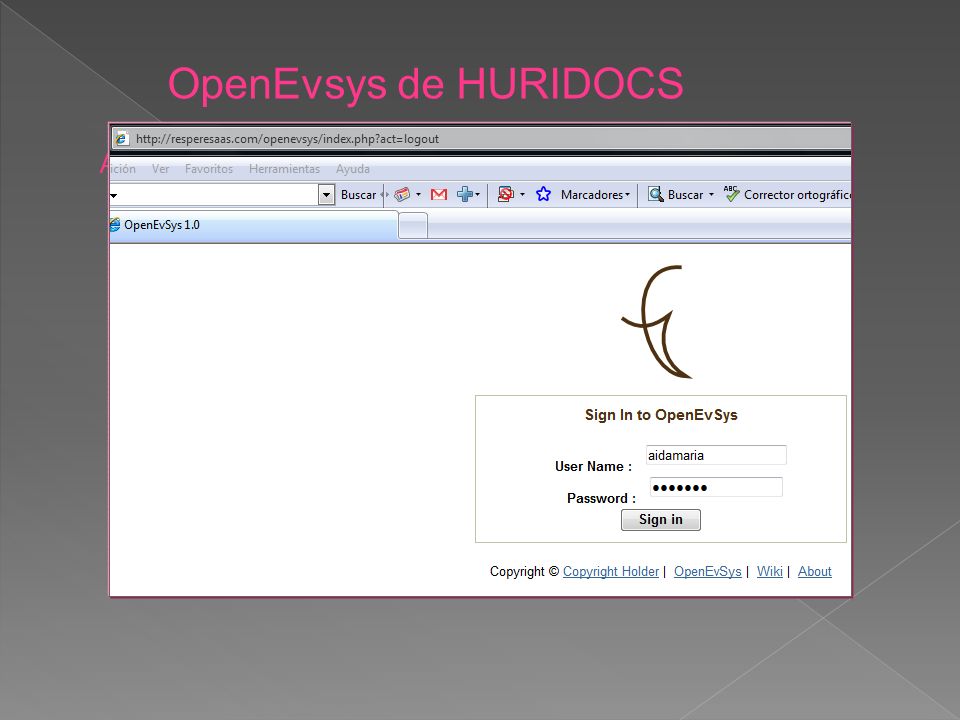This screenshot has width=960, height=720.
Task: Click the ABC spell check icon
Action: point(731,193)
